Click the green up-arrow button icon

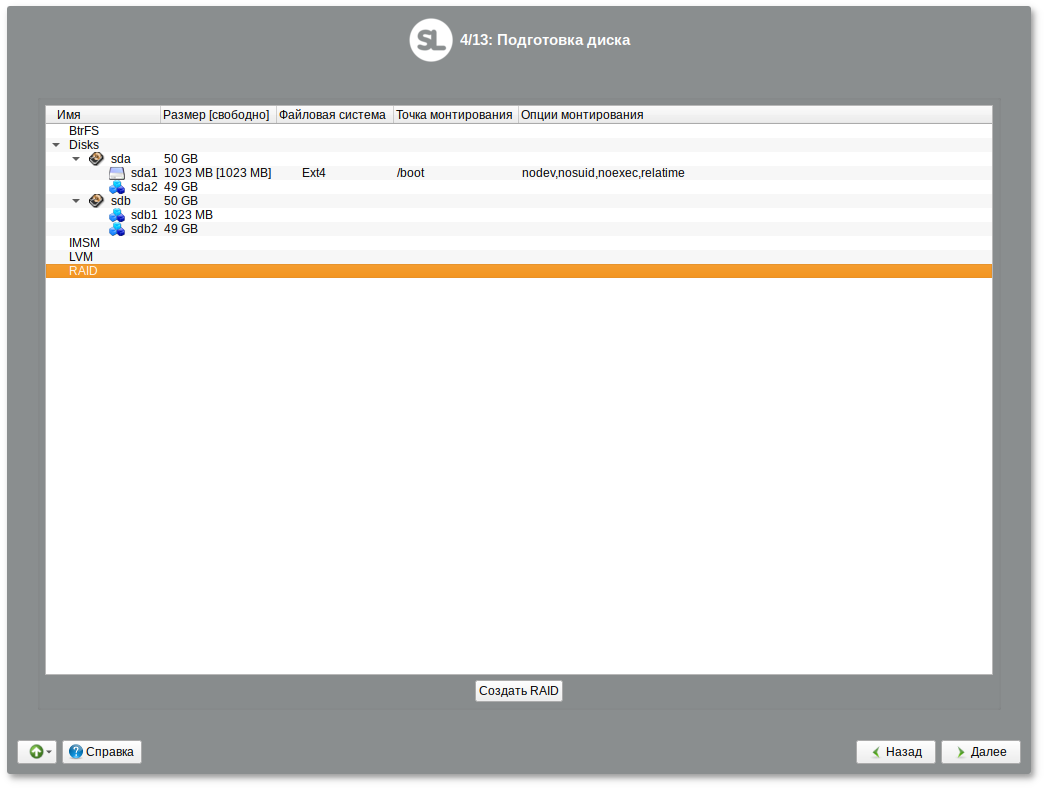click(x=35, y=752)
